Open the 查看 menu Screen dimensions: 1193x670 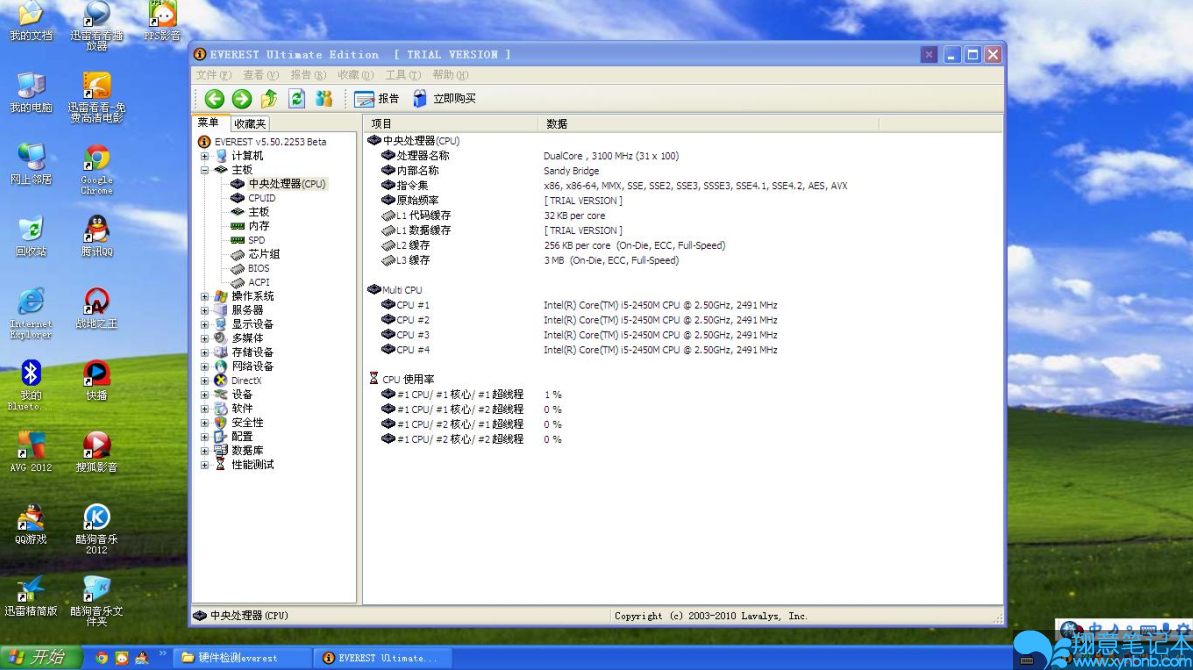click(x=260, y=75)
